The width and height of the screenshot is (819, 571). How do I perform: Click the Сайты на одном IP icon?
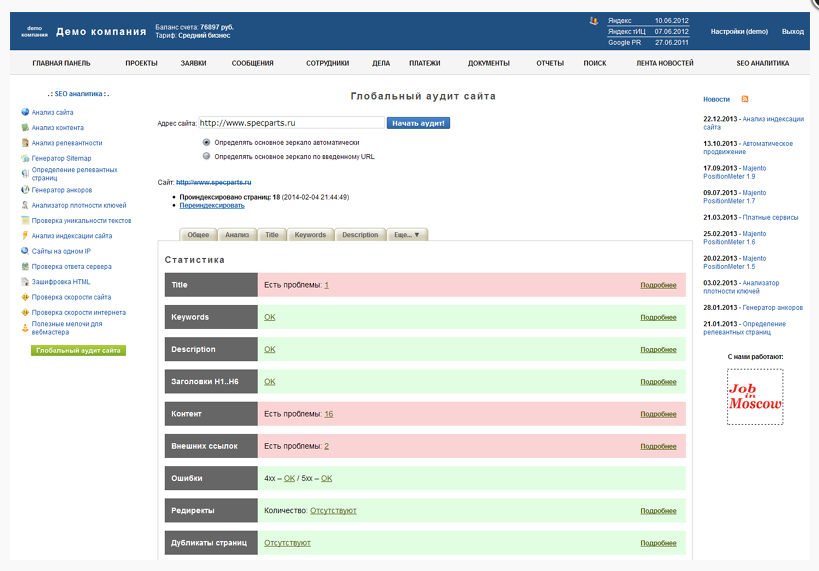tap(25, 251)
